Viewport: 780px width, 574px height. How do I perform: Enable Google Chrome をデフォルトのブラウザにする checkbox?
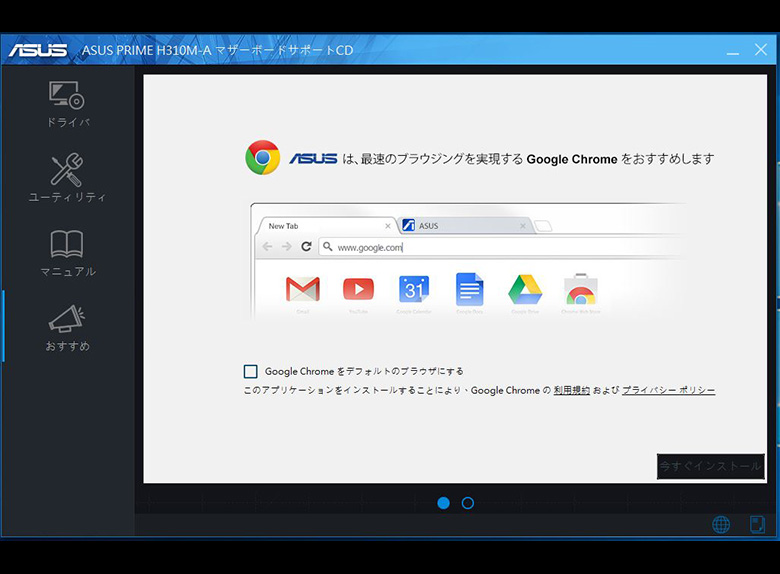251,371
